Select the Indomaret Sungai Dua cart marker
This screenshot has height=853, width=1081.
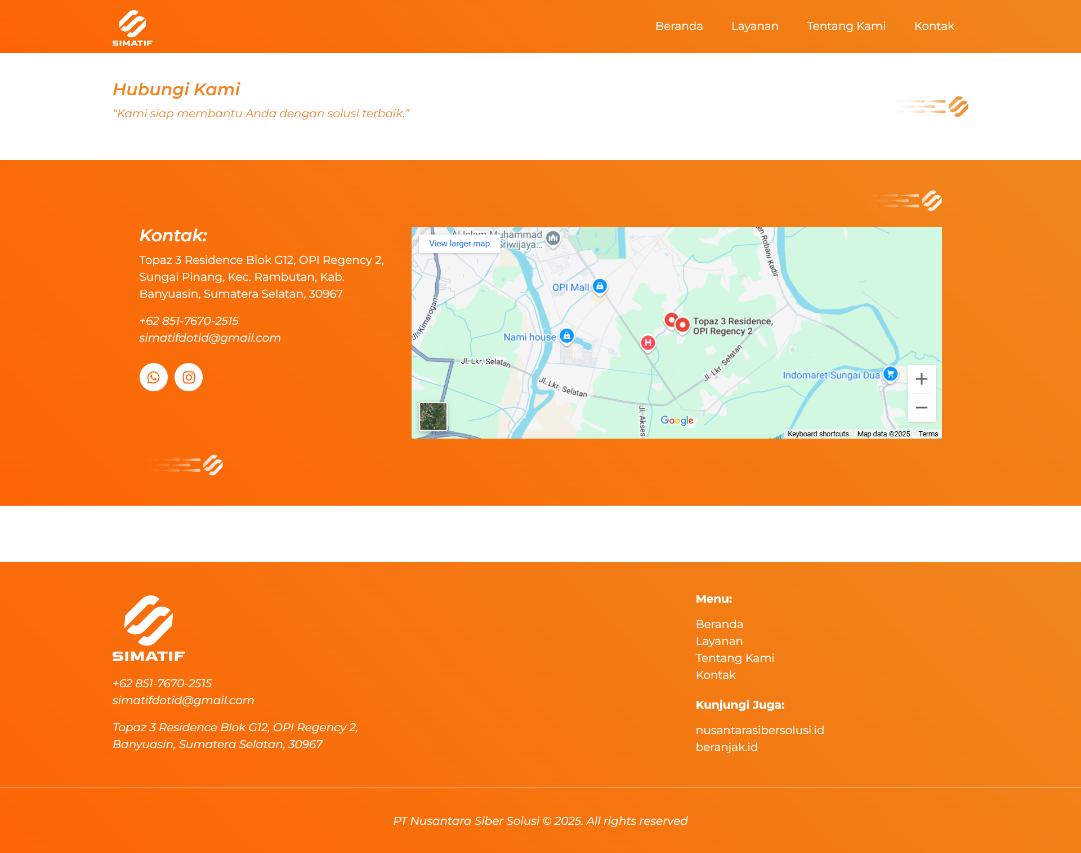890,374
